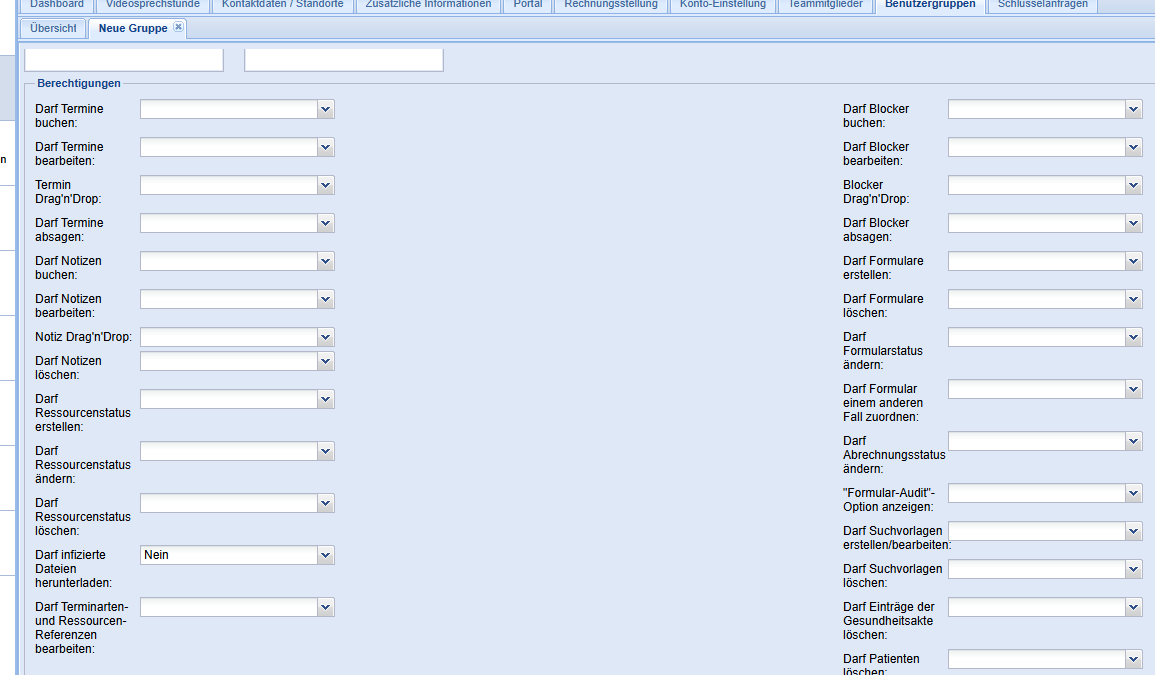Viewport: 1155px width, 675px height.
Task: Click the first text field above Berechtigungen
Action: tap(124, 60)
